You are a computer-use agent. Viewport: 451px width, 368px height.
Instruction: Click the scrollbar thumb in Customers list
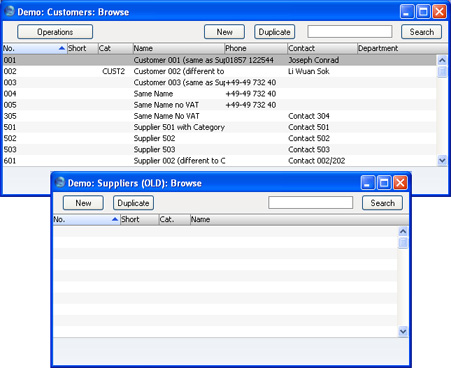442,71
